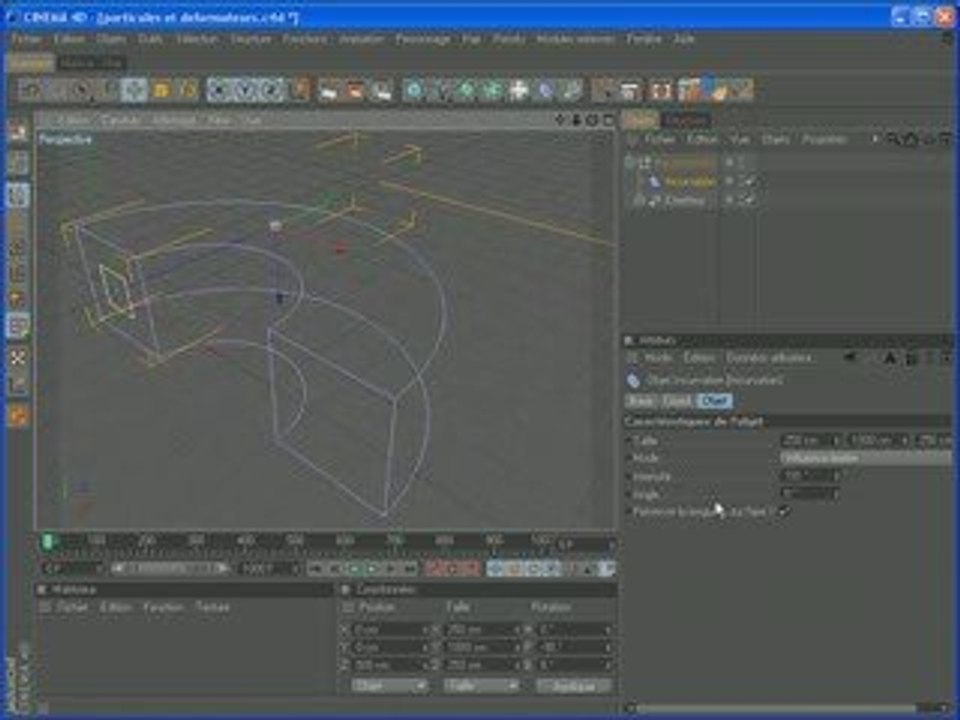Click the viewport rotate-camera icon
The width and height of the screenshot is (960, 720).
592,120
